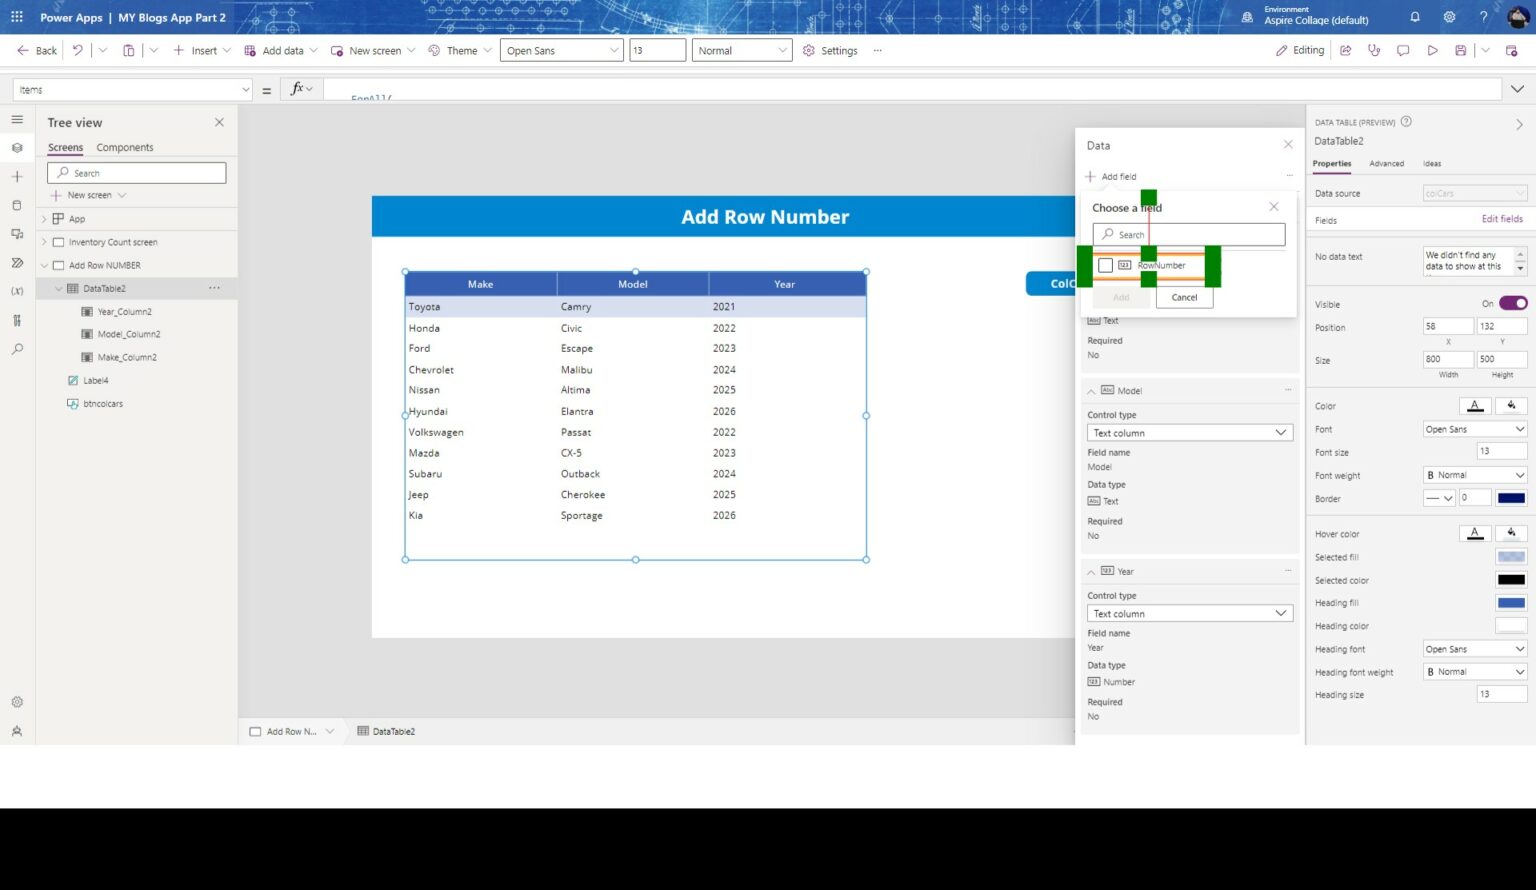Toggle the Visible switch off

point(1512,303)
